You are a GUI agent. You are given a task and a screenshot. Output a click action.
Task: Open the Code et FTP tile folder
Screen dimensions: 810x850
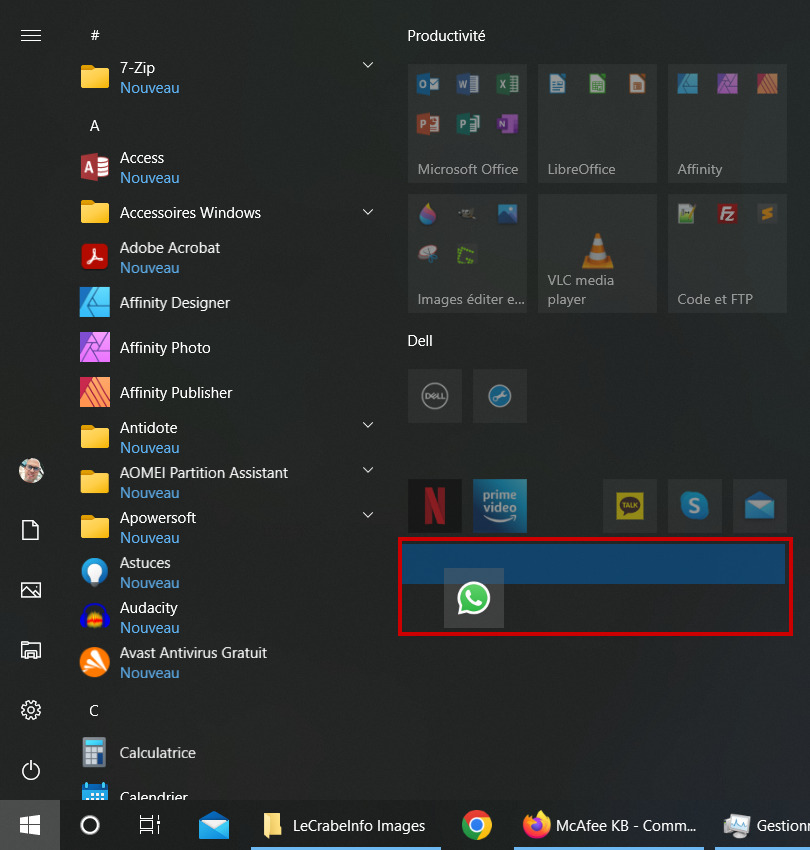[728, 254]
